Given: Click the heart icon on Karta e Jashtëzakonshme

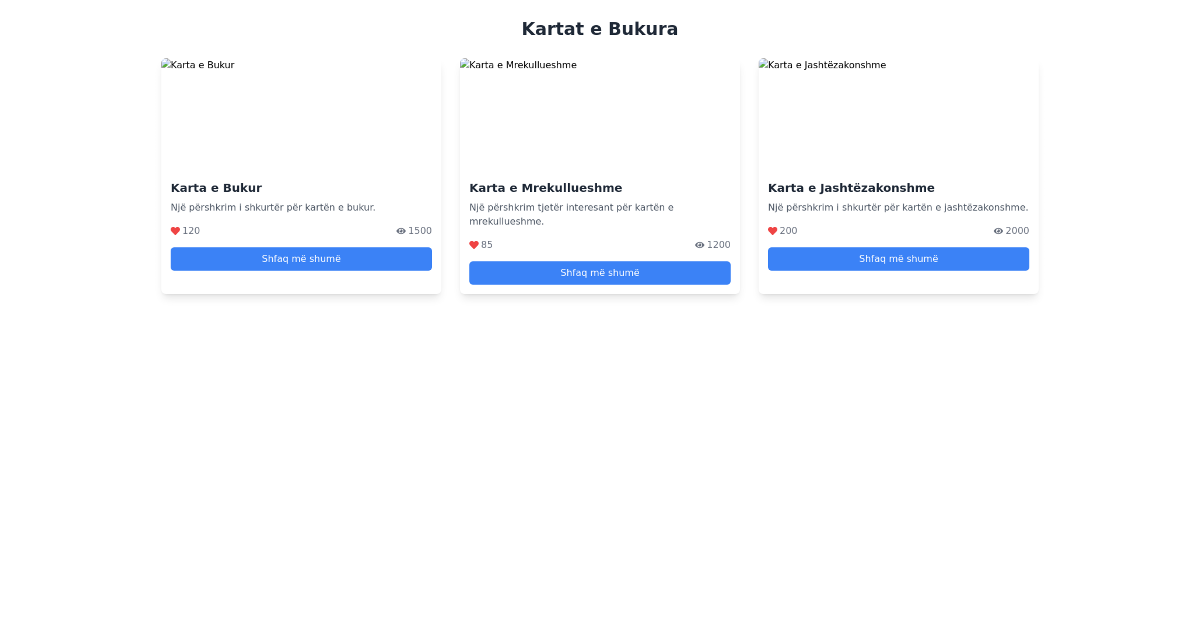Looking at the screenshot, I should 771,230.
